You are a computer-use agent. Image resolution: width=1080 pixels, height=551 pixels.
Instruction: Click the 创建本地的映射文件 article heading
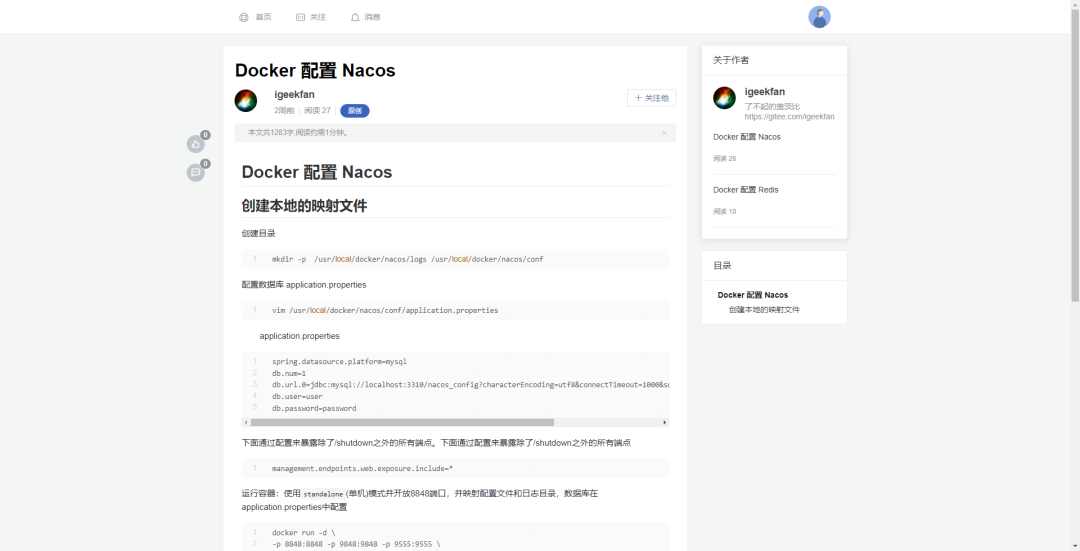[x=304, y=206]
